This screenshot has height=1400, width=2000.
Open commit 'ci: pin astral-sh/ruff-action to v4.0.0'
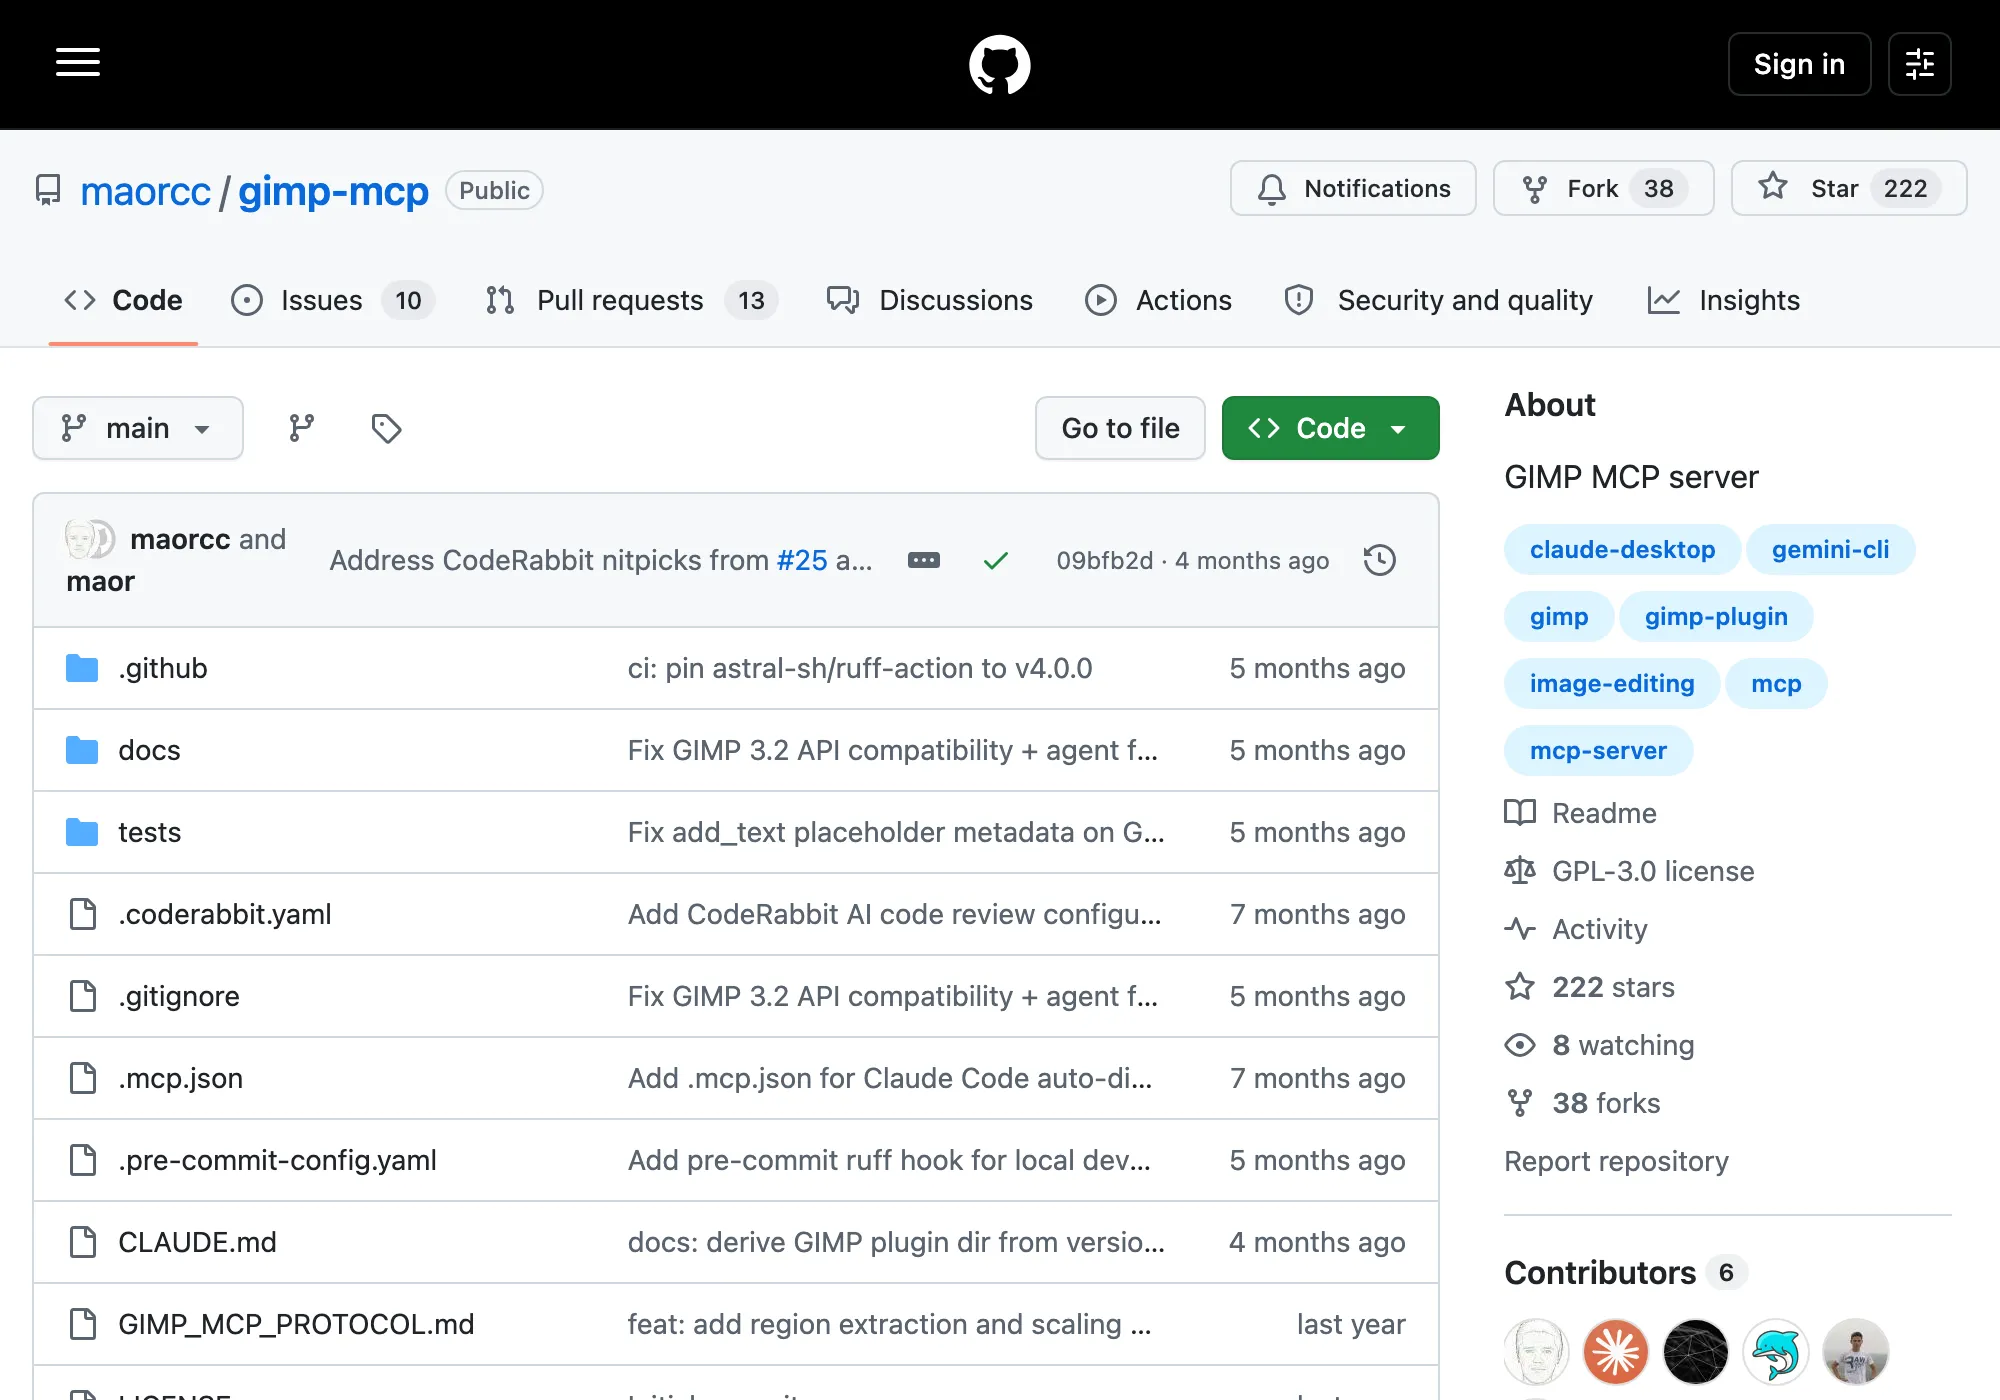click(x=860, y=668)
